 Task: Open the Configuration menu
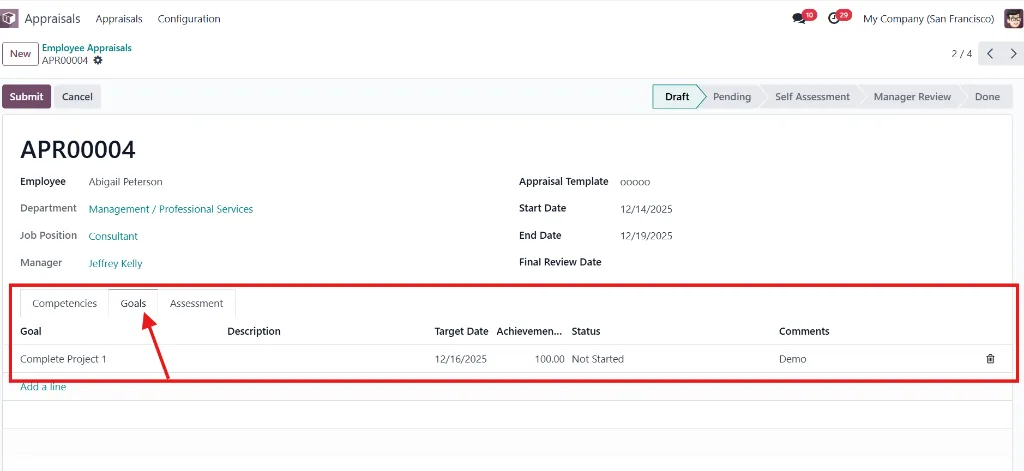[189, 19]
